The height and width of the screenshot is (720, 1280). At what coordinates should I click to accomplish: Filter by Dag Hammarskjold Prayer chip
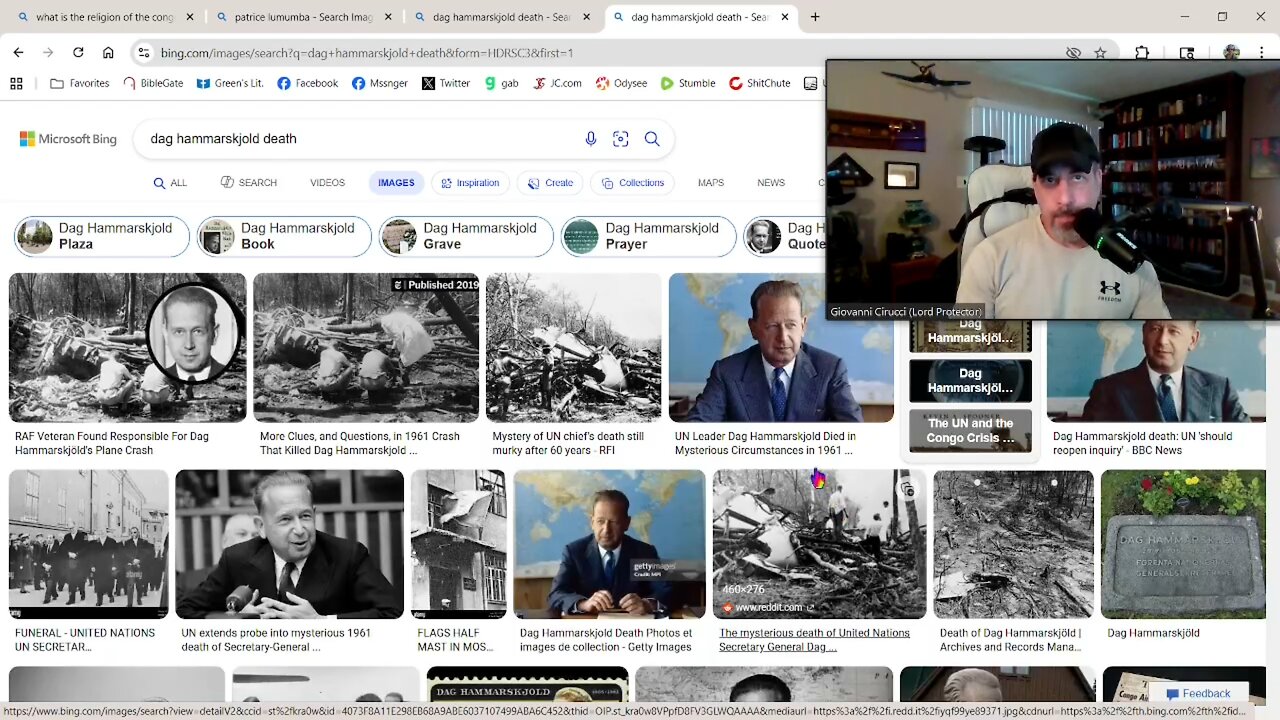[648, 236]
